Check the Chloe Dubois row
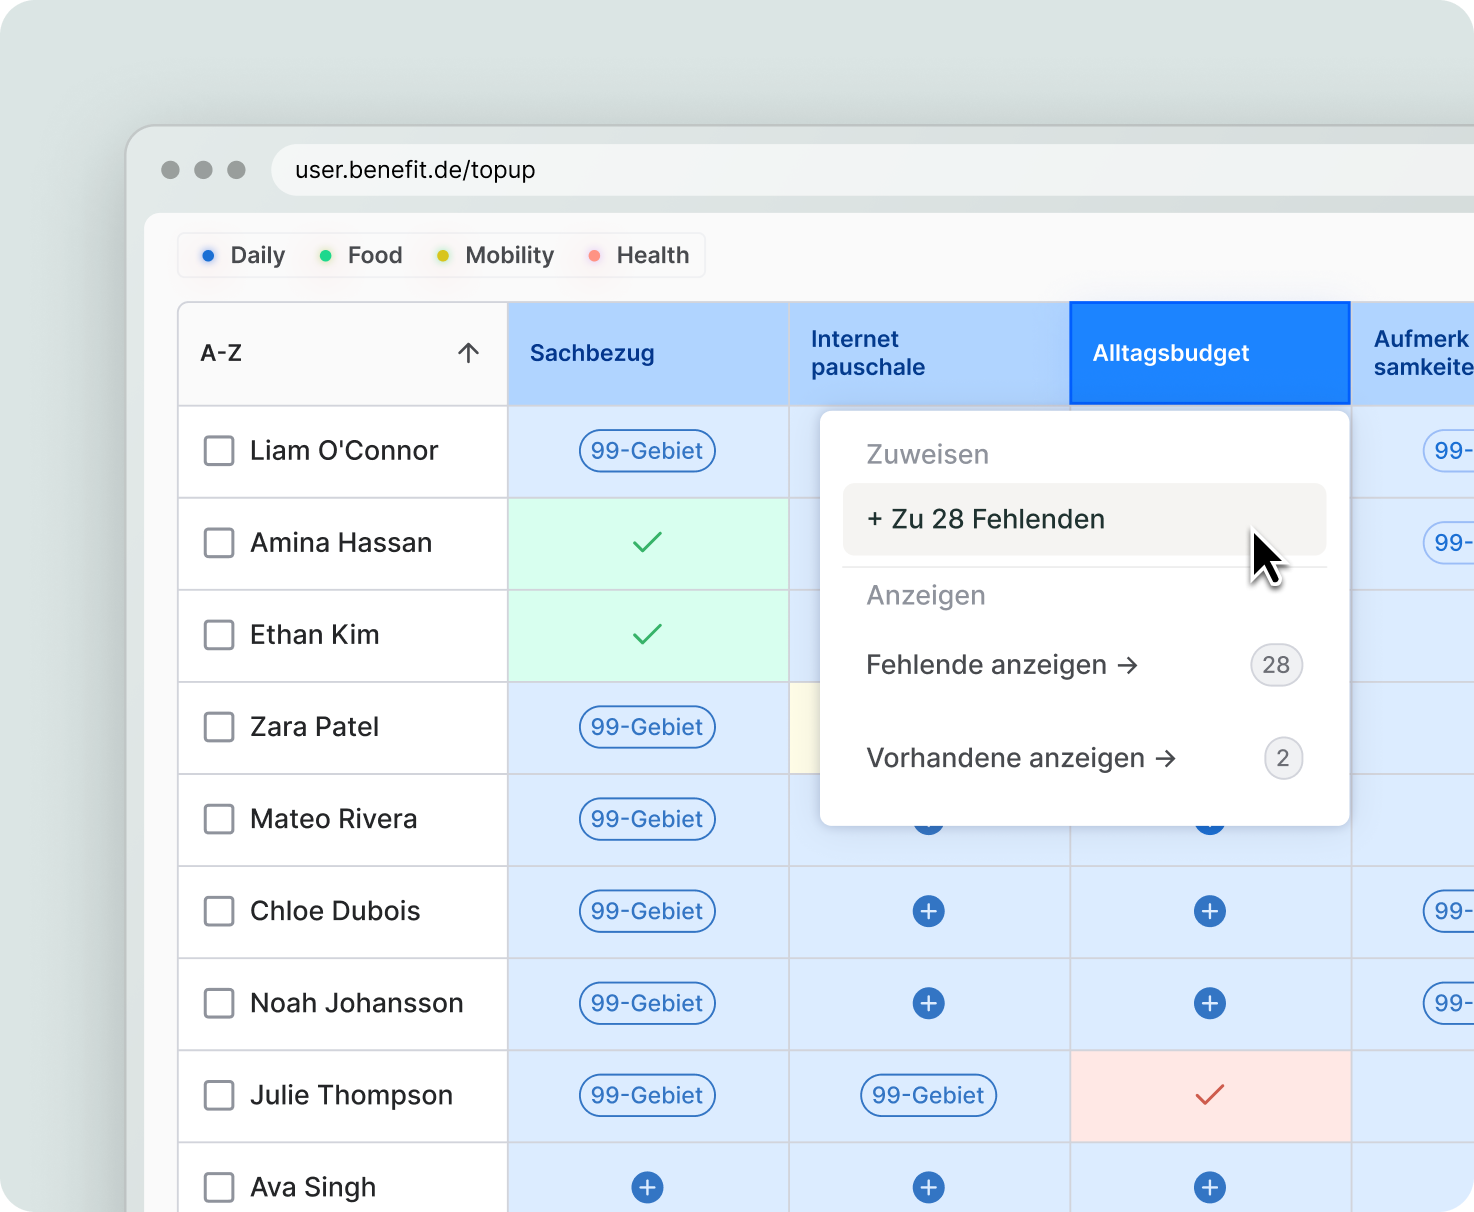1474x1212 pixels. coord(219,911)
